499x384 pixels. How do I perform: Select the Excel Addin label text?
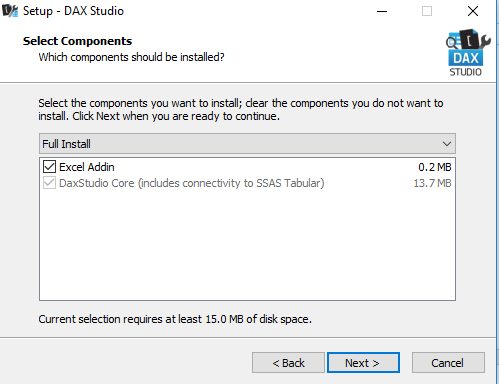point(87,167)
